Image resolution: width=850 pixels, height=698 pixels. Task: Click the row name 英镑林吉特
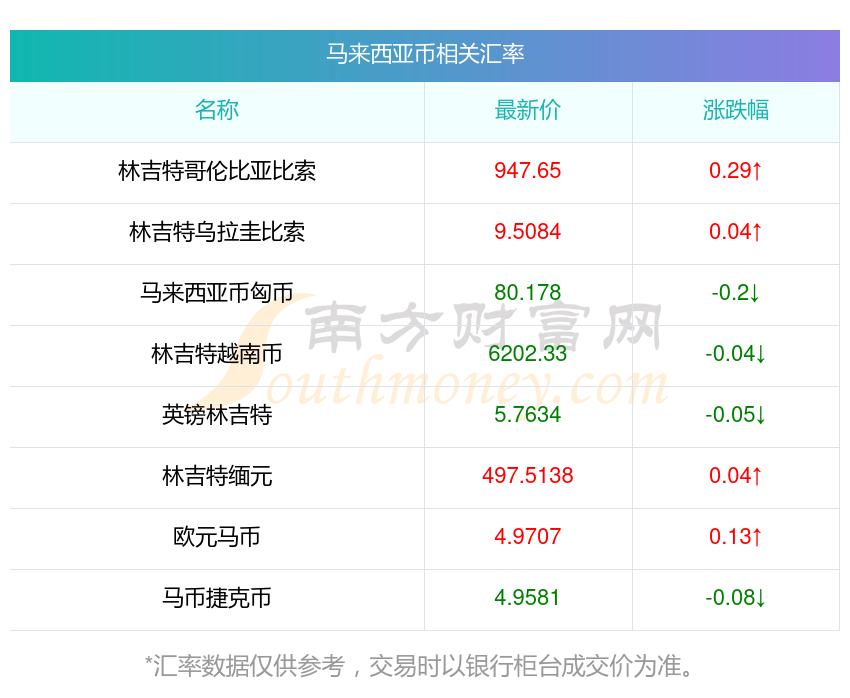pos(217,415)
